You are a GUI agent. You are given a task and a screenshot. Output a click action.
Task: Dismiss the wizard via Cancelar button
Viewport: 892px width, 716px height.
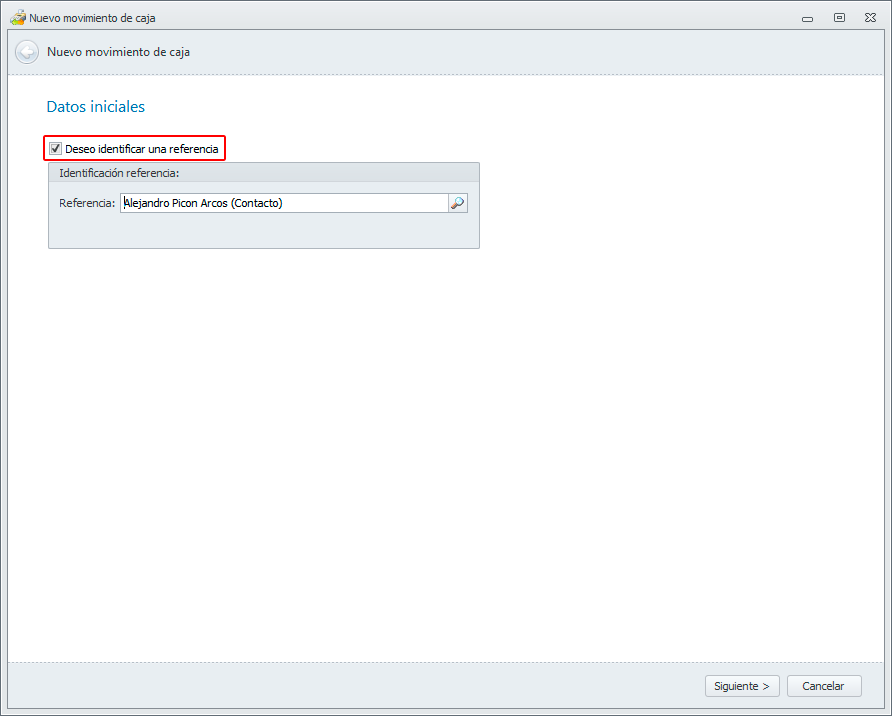pos(824,686)
